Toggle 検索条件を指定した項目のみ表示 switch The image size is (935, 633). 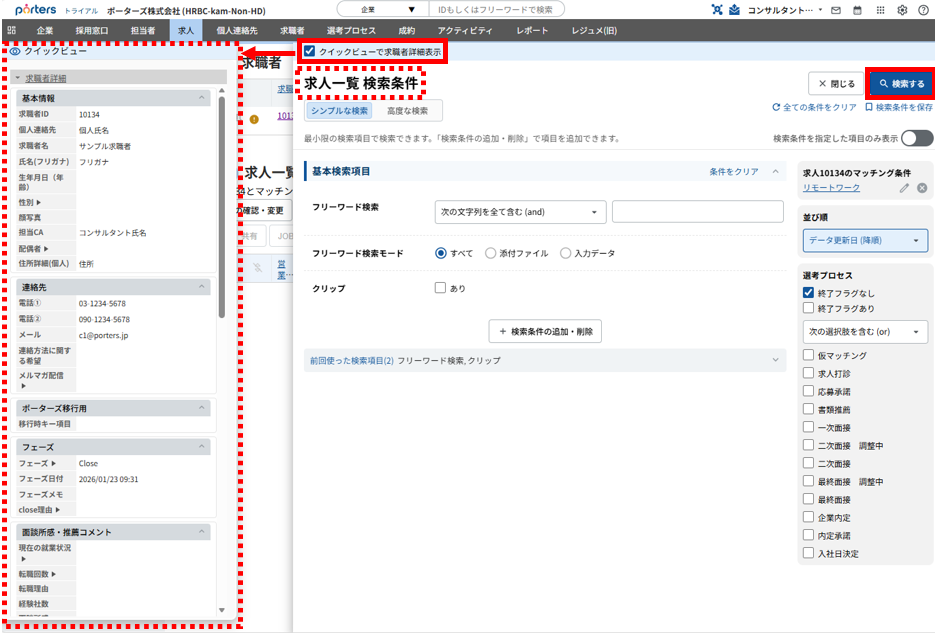point(916,138)
